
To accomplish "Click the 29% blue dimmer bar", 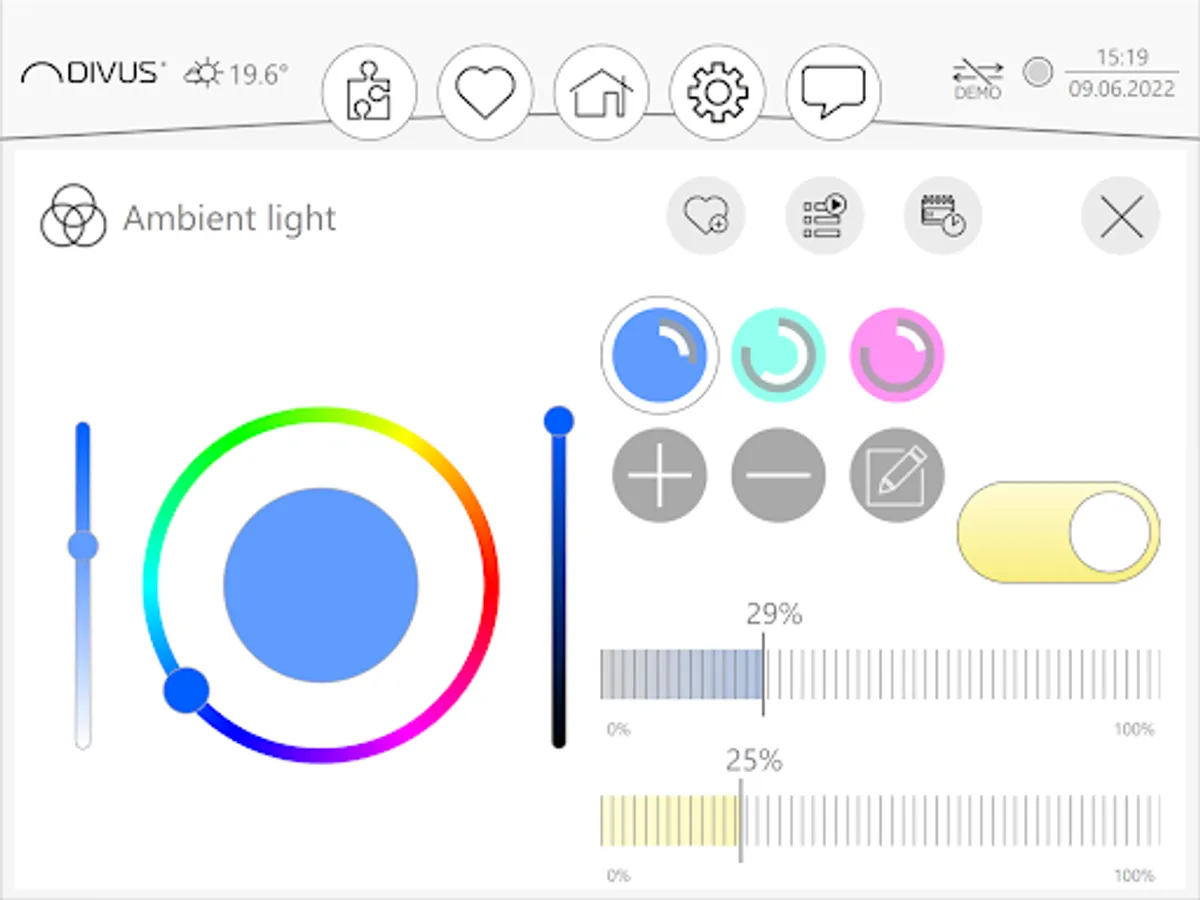I will [880, 674].
